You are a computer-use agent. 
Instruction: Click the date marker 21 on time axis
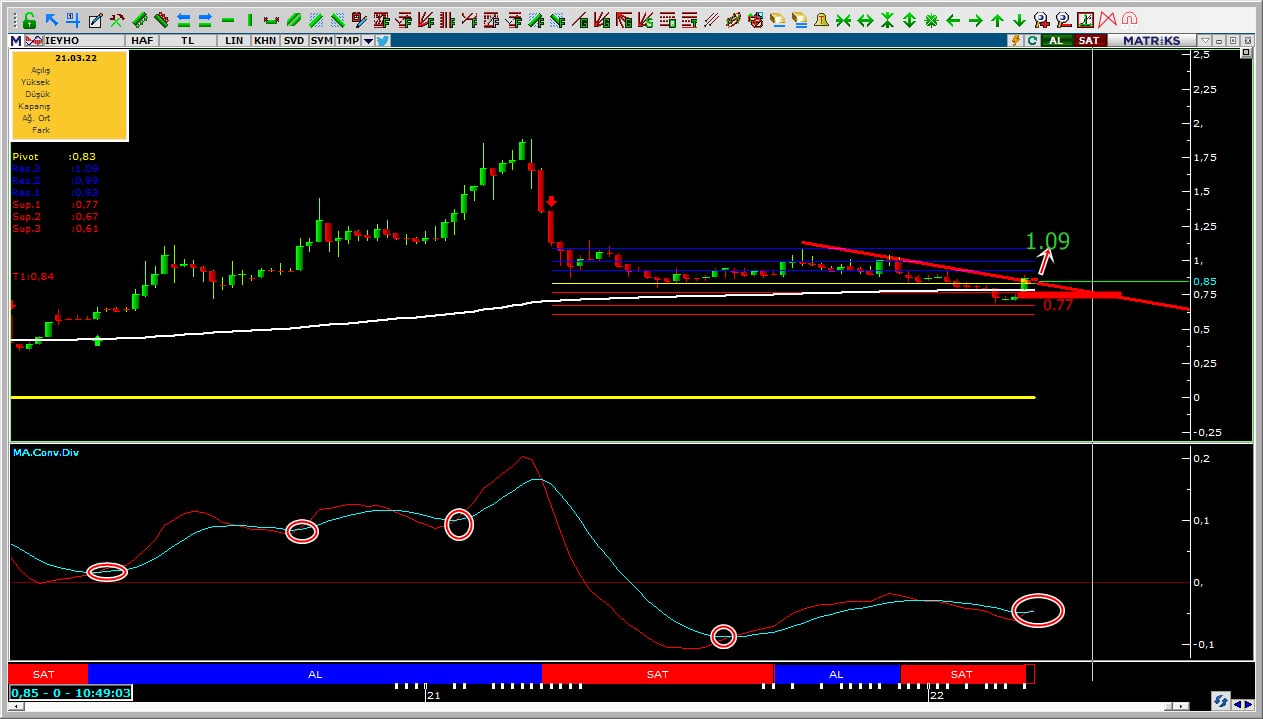click(x=433, y=695)
